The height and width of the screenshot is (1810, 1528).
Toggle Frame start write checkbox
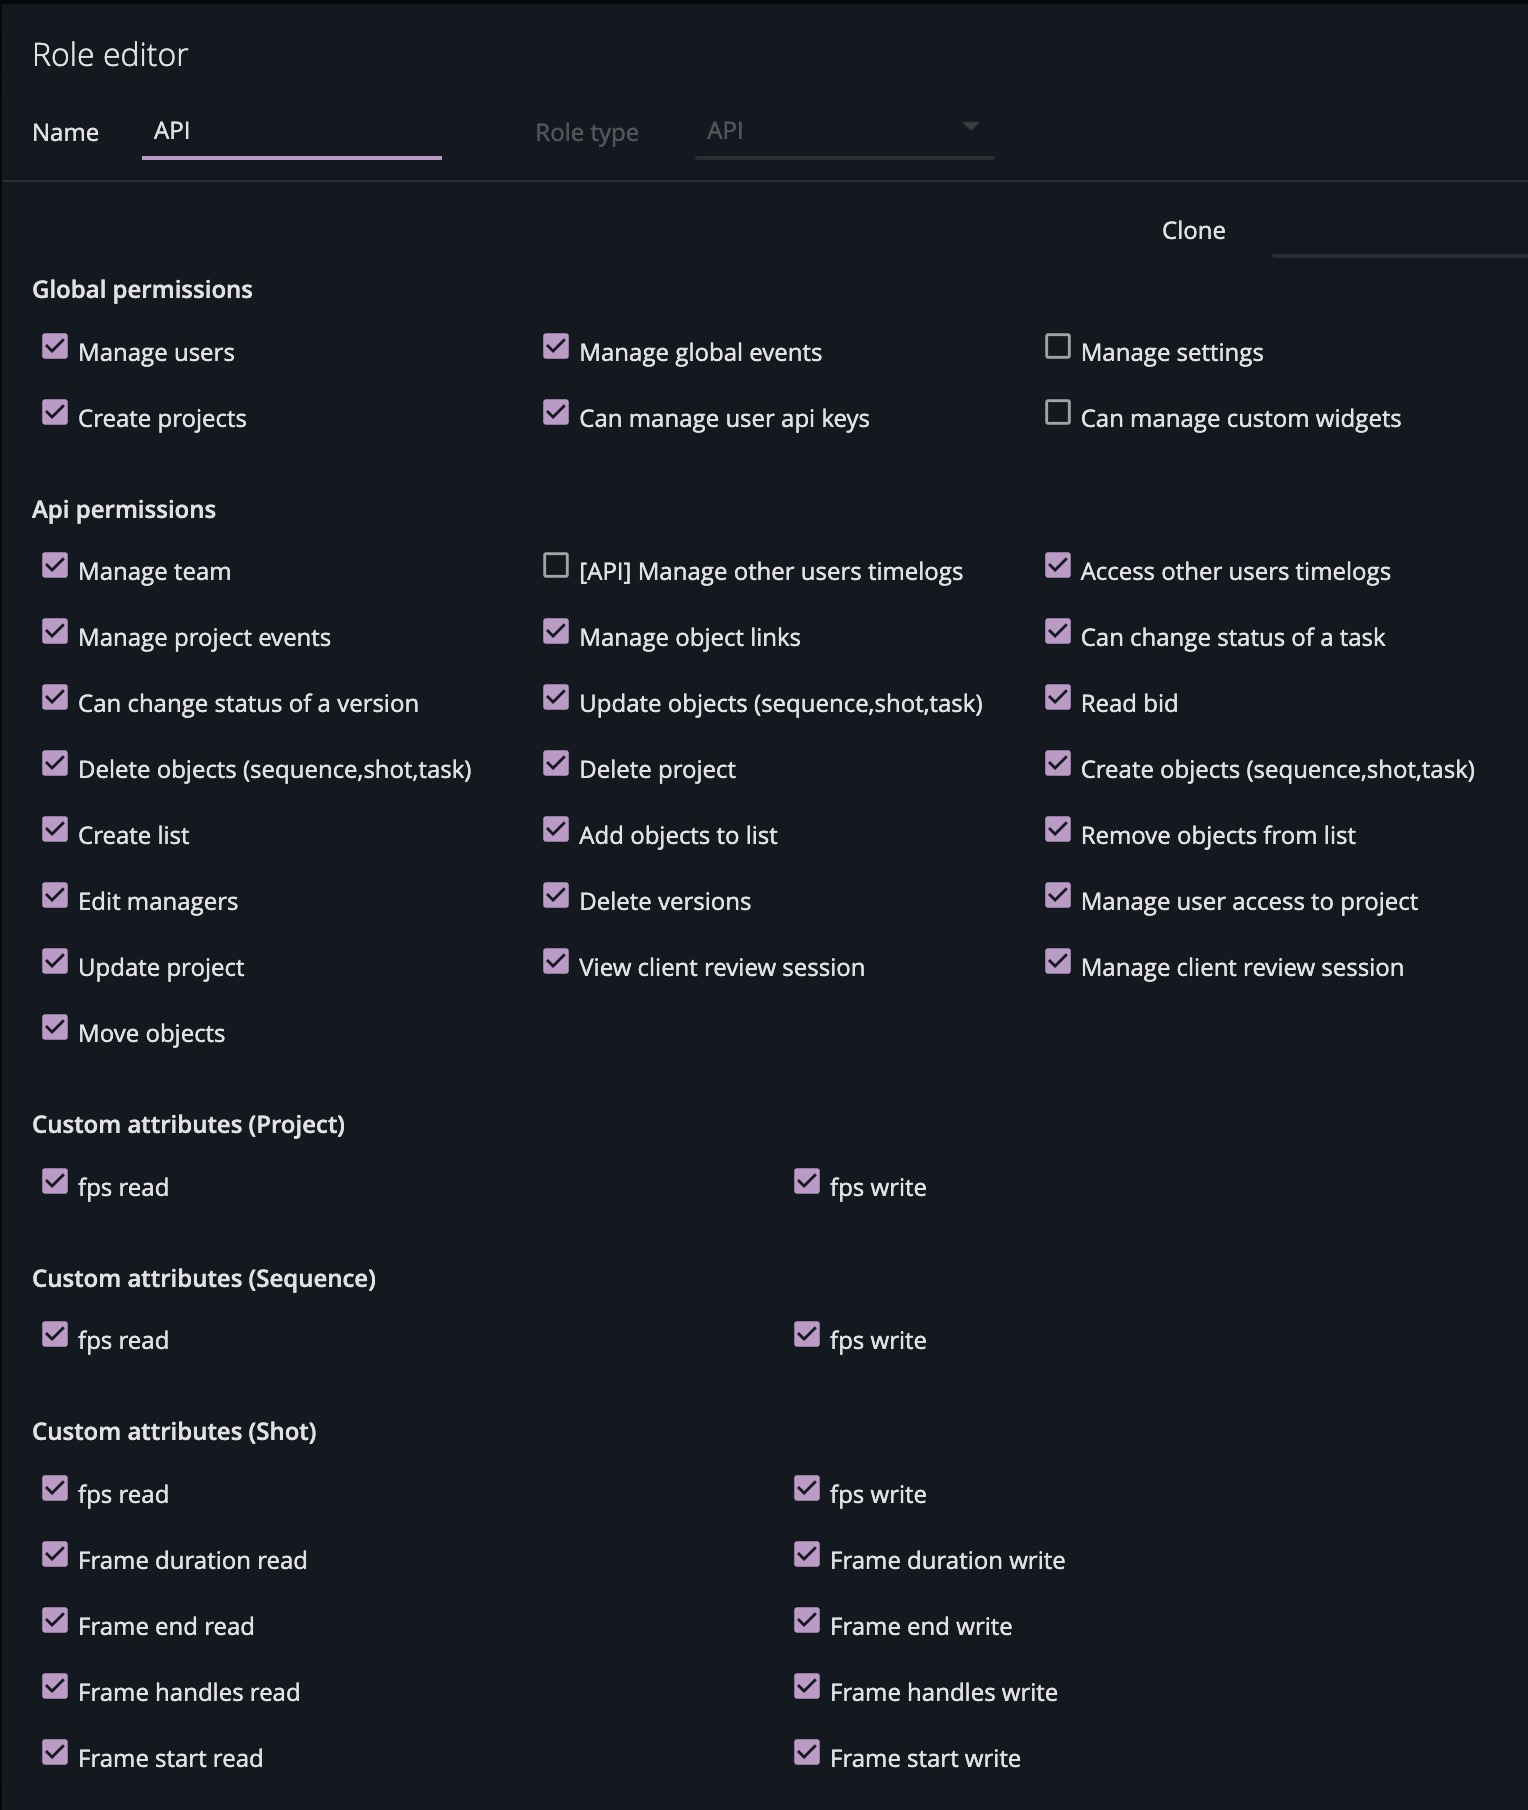click(807, 1753)
